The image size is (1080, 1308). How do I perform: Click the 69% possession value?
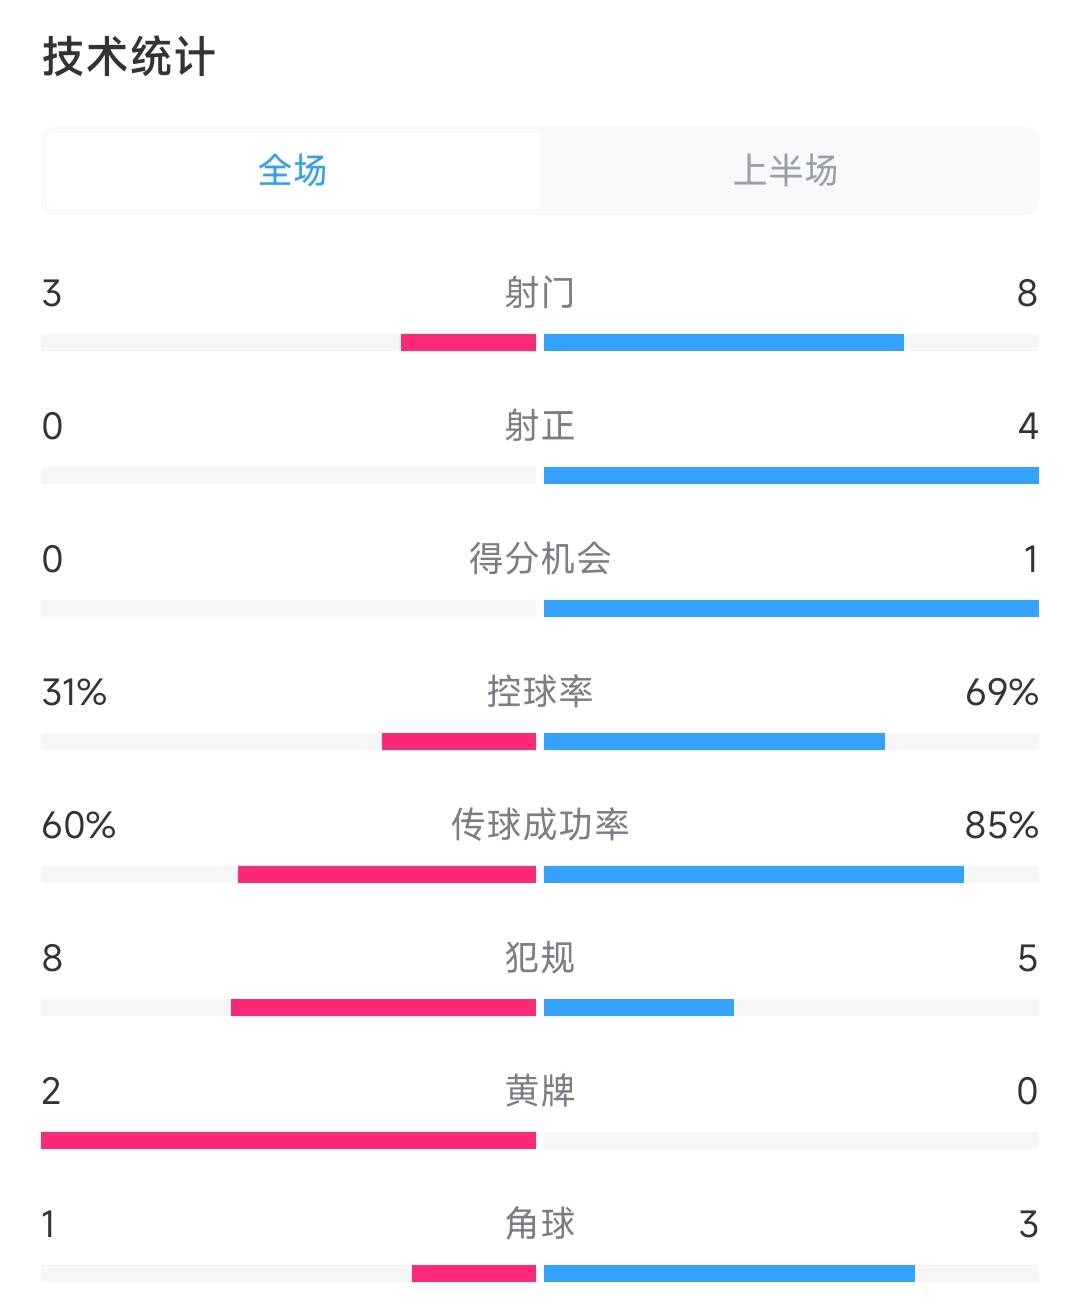point(1001,692)
